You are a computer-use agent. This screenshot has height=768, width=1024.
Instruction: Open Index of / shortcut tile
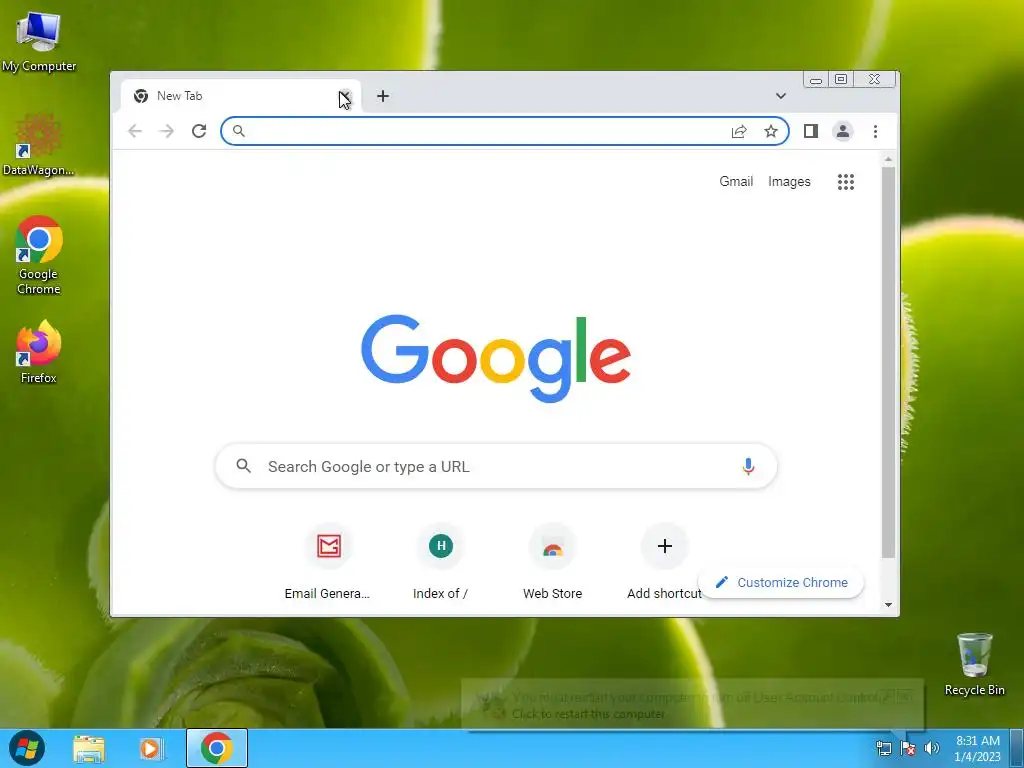[x=441, y=562]
